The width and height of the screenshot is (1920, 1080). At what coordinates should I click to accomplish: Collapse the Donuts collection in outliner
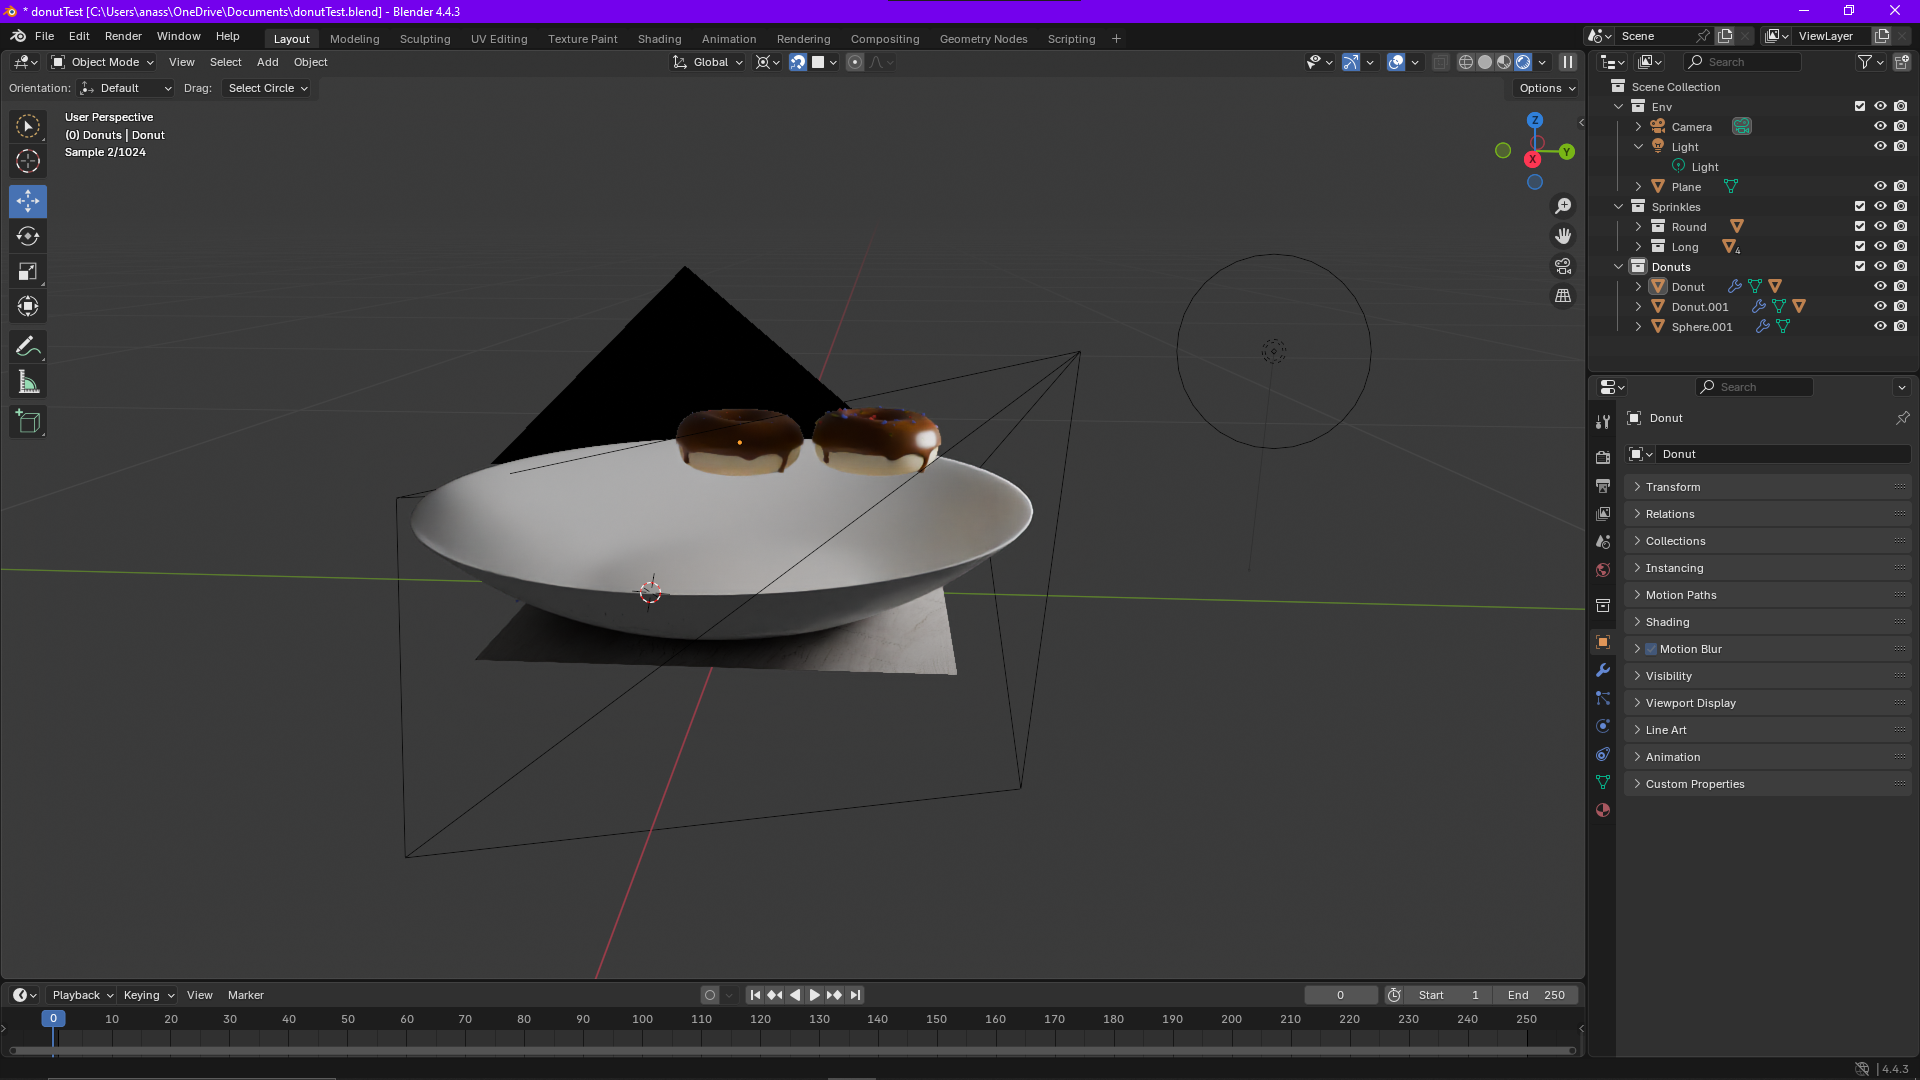point(1618,266)
